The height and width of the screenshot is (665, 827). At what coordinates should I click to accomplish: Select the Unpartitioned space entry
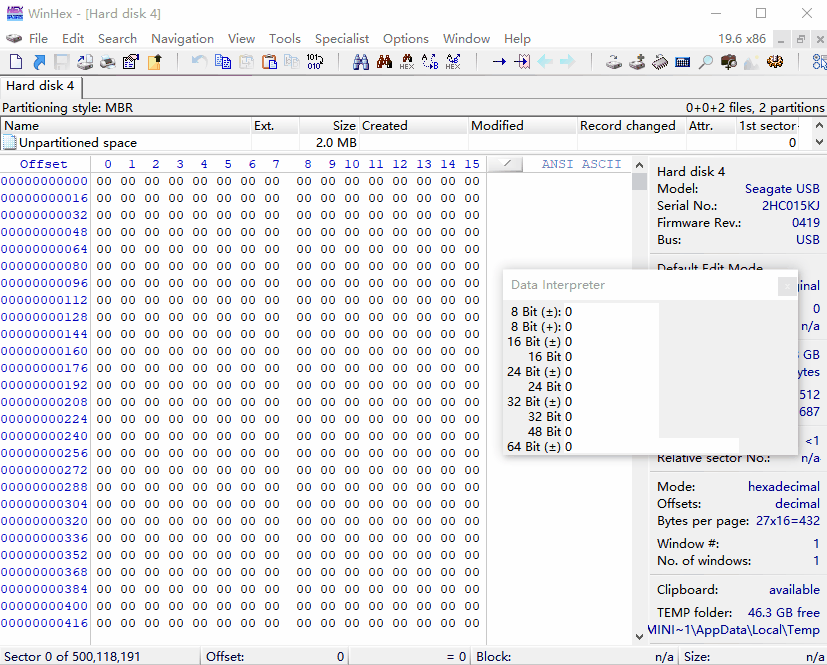click(x=78, y=143)
